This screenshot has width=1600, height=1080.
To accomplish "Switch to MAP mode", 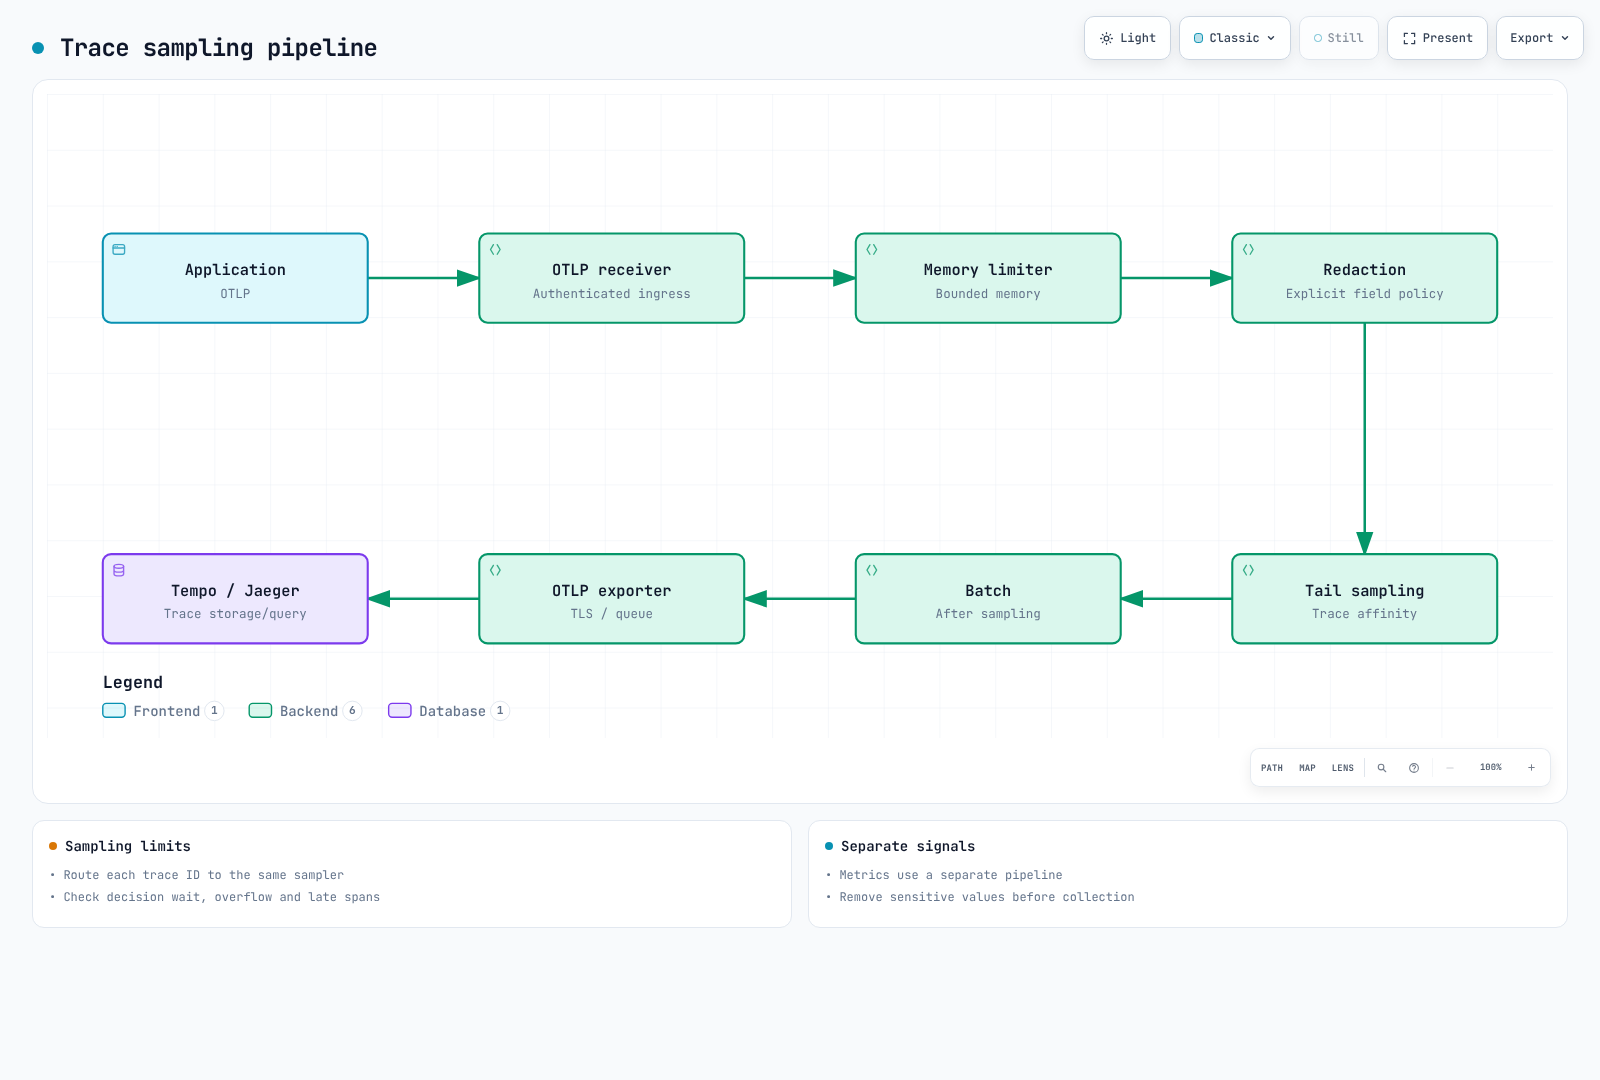I will 1307,768.
